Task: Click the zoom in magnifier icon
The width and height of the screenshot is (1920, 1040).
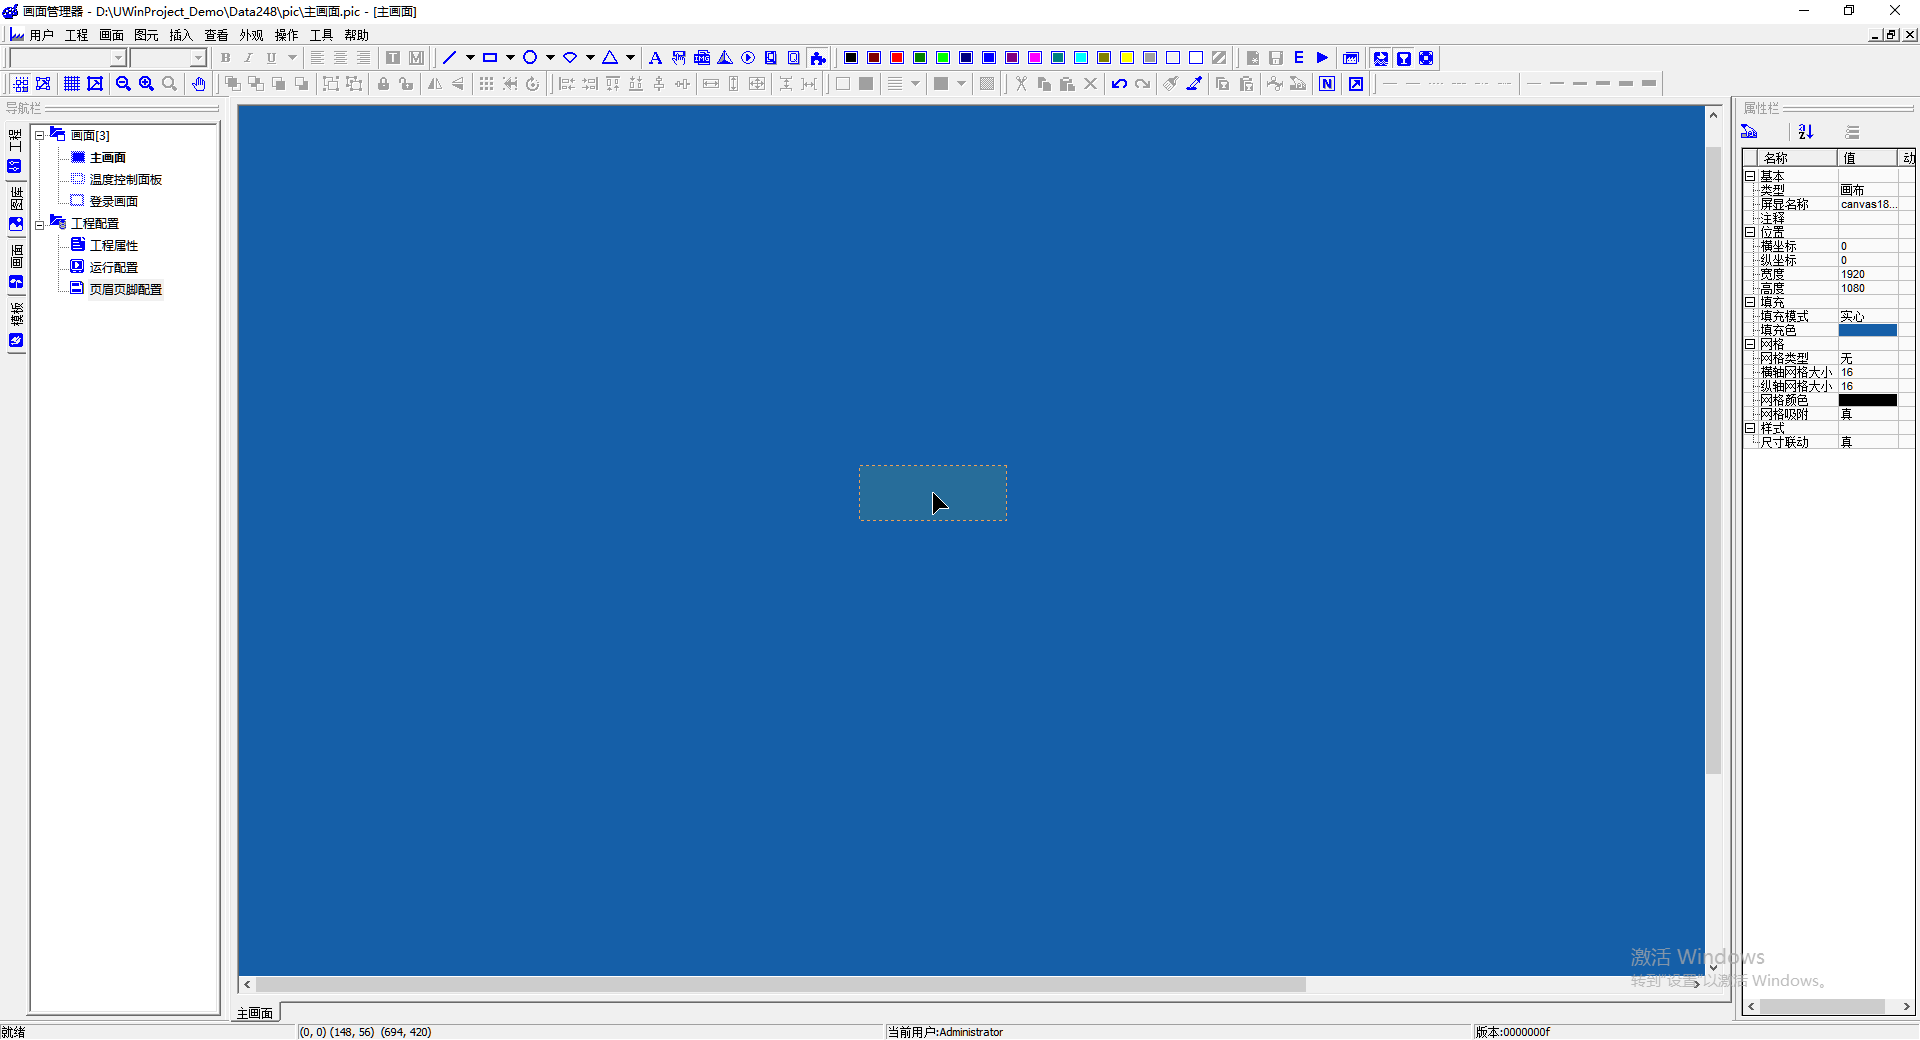Action: click(146, 84)
